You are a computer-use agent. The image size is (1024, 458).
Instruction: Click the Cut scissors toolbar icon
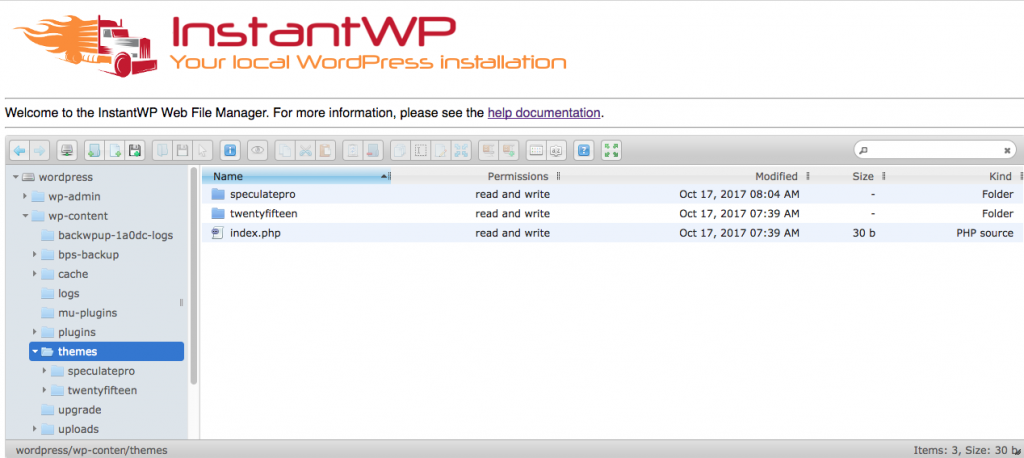click(x=306, y=150)
